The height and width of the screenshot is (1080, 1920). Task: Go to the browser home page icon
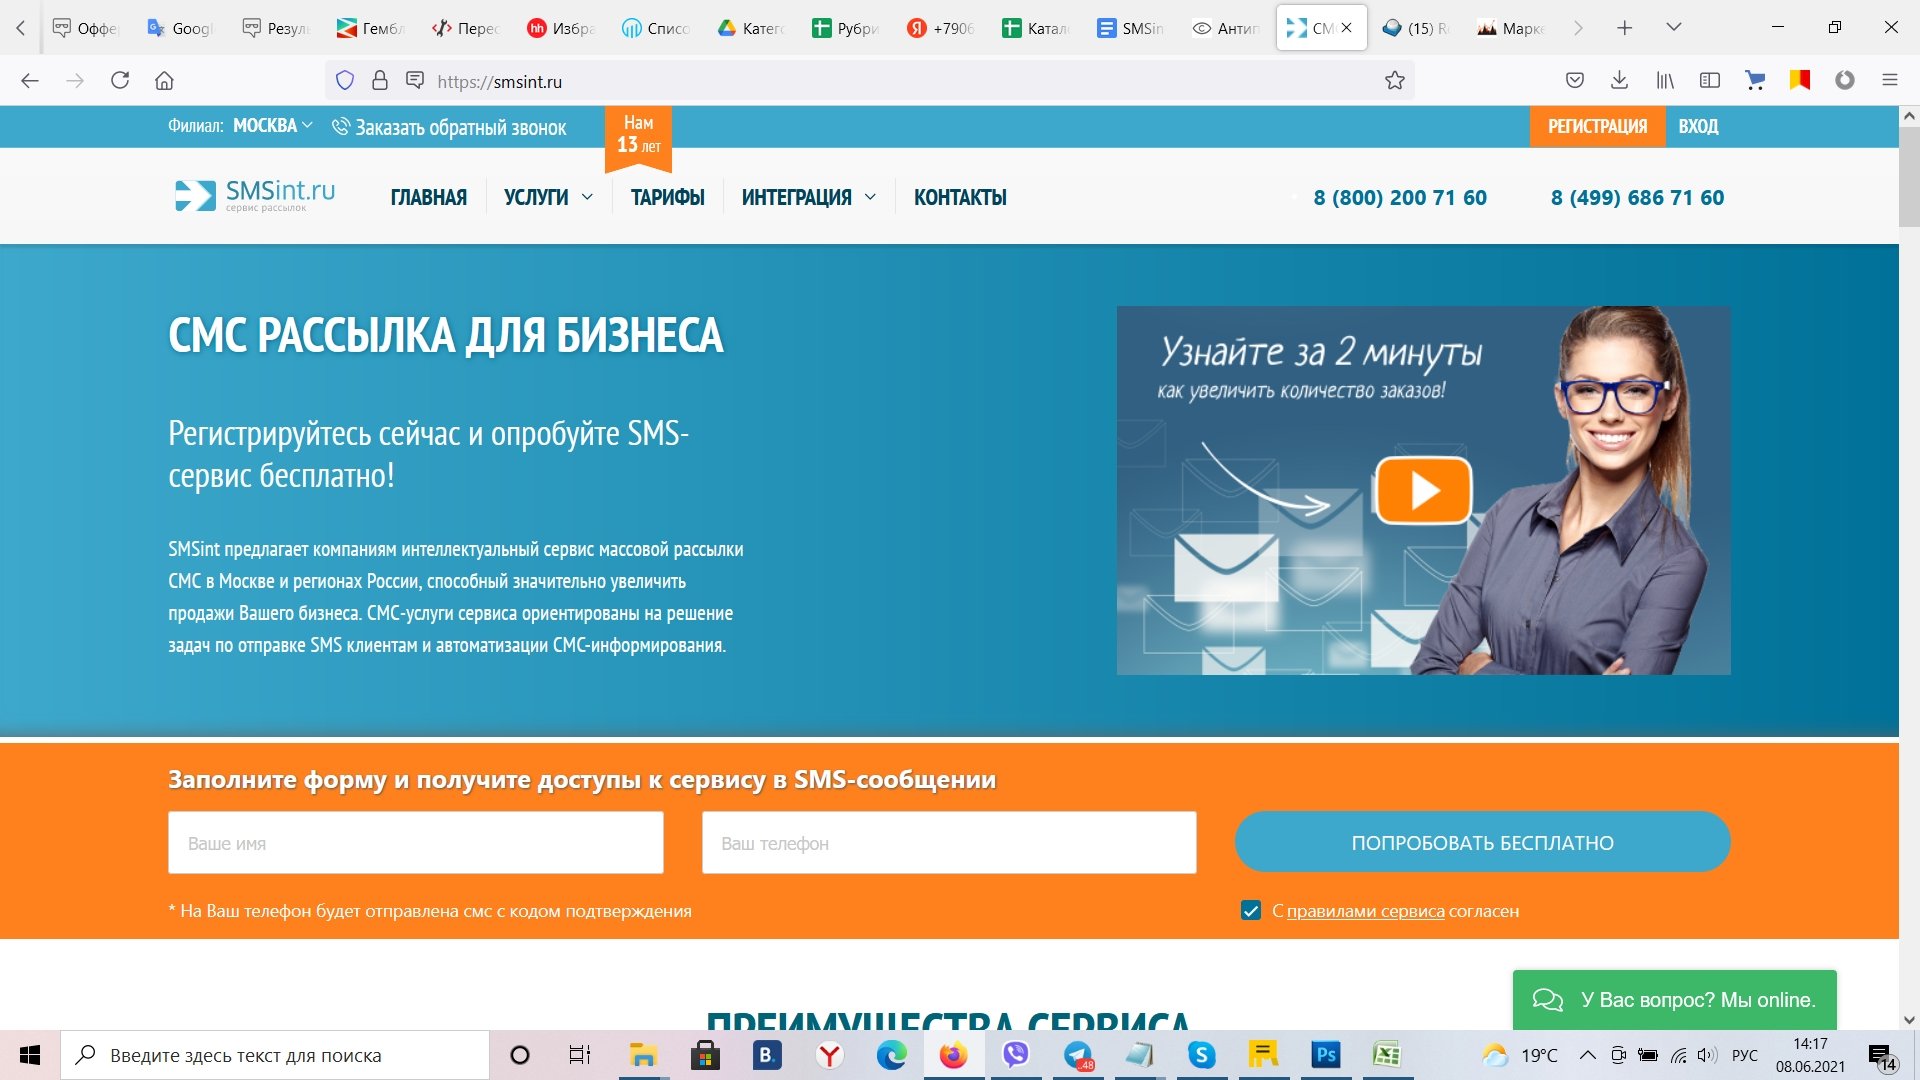pos(164,81)
